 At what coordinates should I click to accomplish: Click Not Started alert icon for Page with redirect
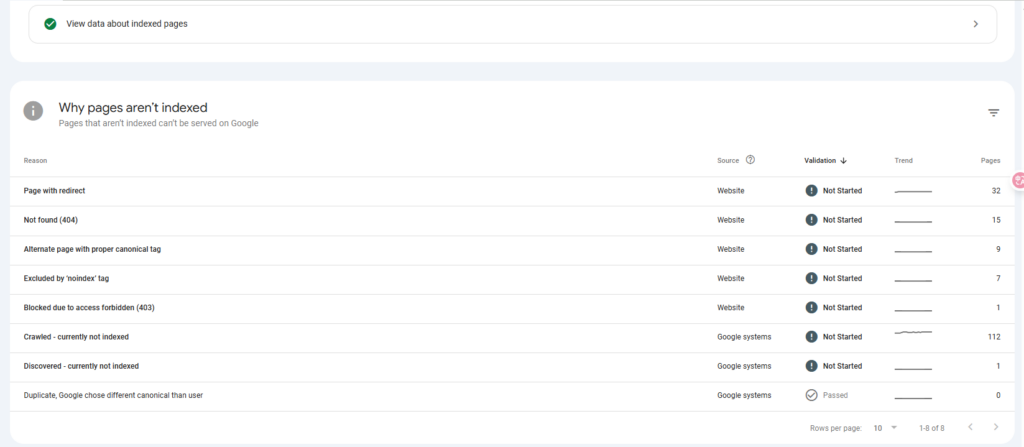pos(811,190)
